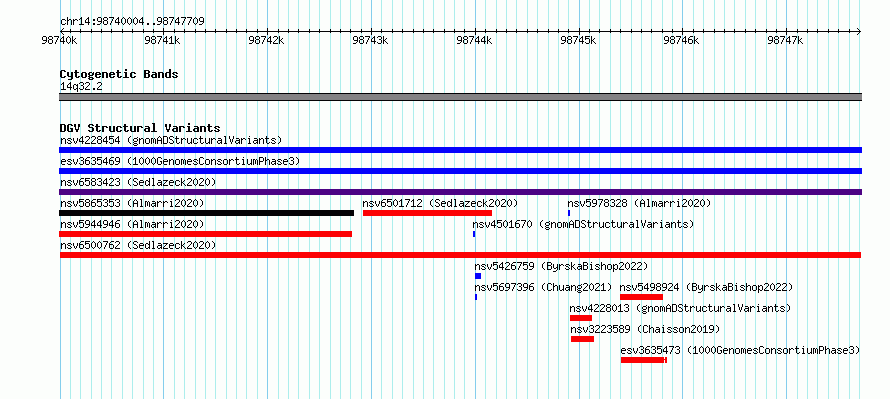Click nsv4501670 gnomADStructuralVariants label
Image resolution: width=890 pixels, height=399 pixels.
click(583, 224)
